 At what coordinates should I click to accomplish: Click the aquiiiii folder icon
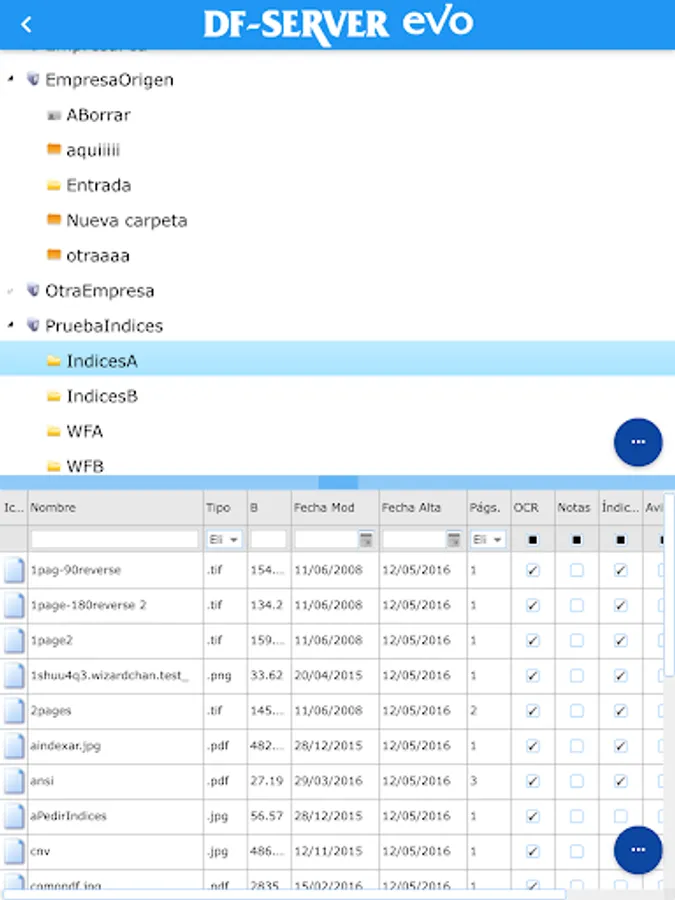[x=53, y=150]
